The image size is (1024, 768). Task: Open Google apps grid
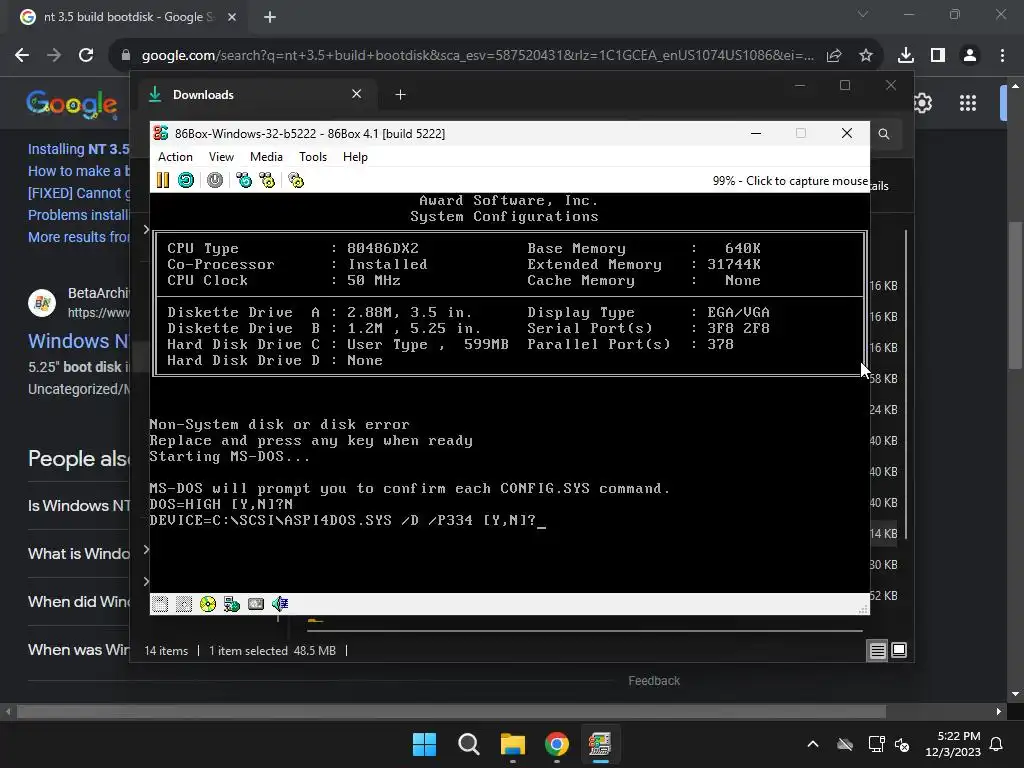pyautogui.click(x=968, y=103)
